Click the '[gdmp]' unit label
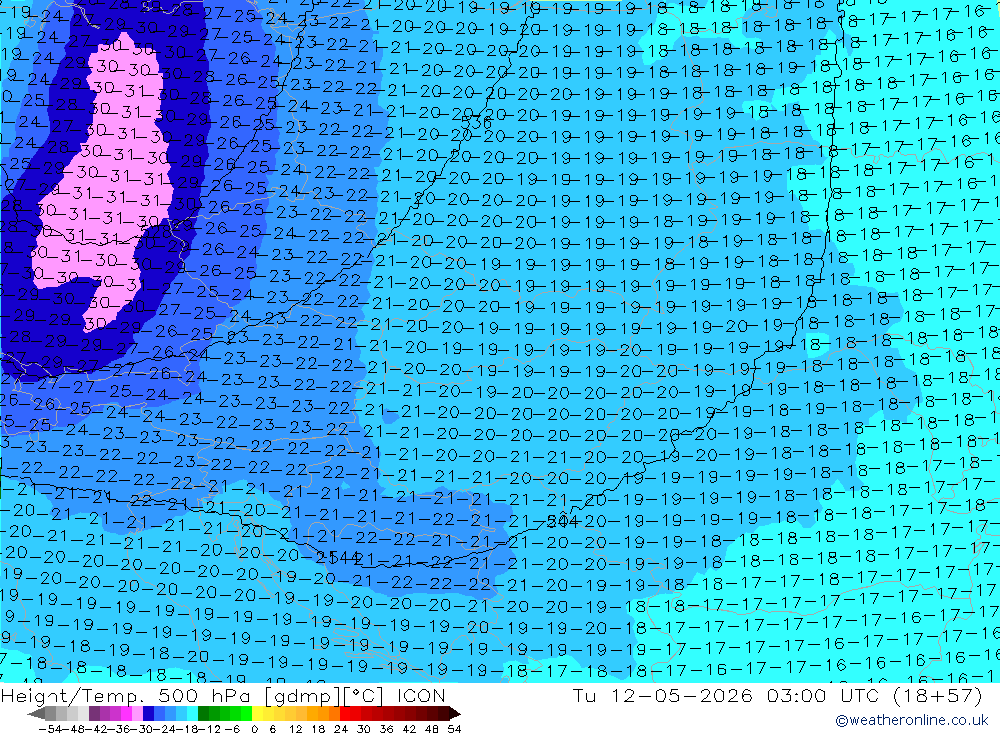 (x=303, y=696)
